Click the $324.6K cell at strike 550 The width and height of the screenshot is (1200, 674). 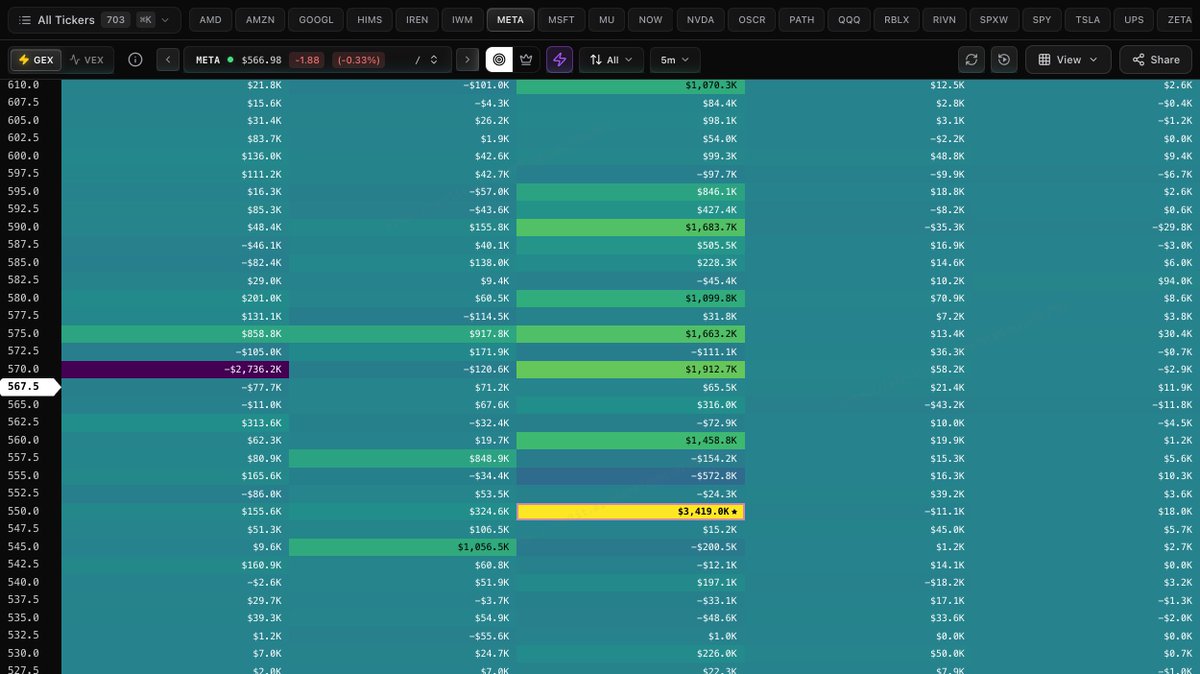pyautogui.click(x=403, y=511)
